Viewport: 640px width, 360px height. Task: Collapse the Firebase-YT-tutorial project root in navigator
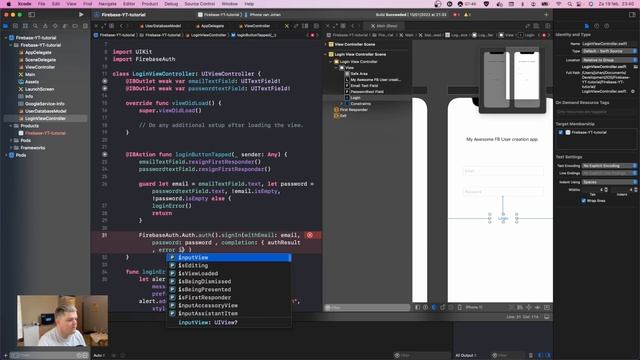[x=6, y=38]
